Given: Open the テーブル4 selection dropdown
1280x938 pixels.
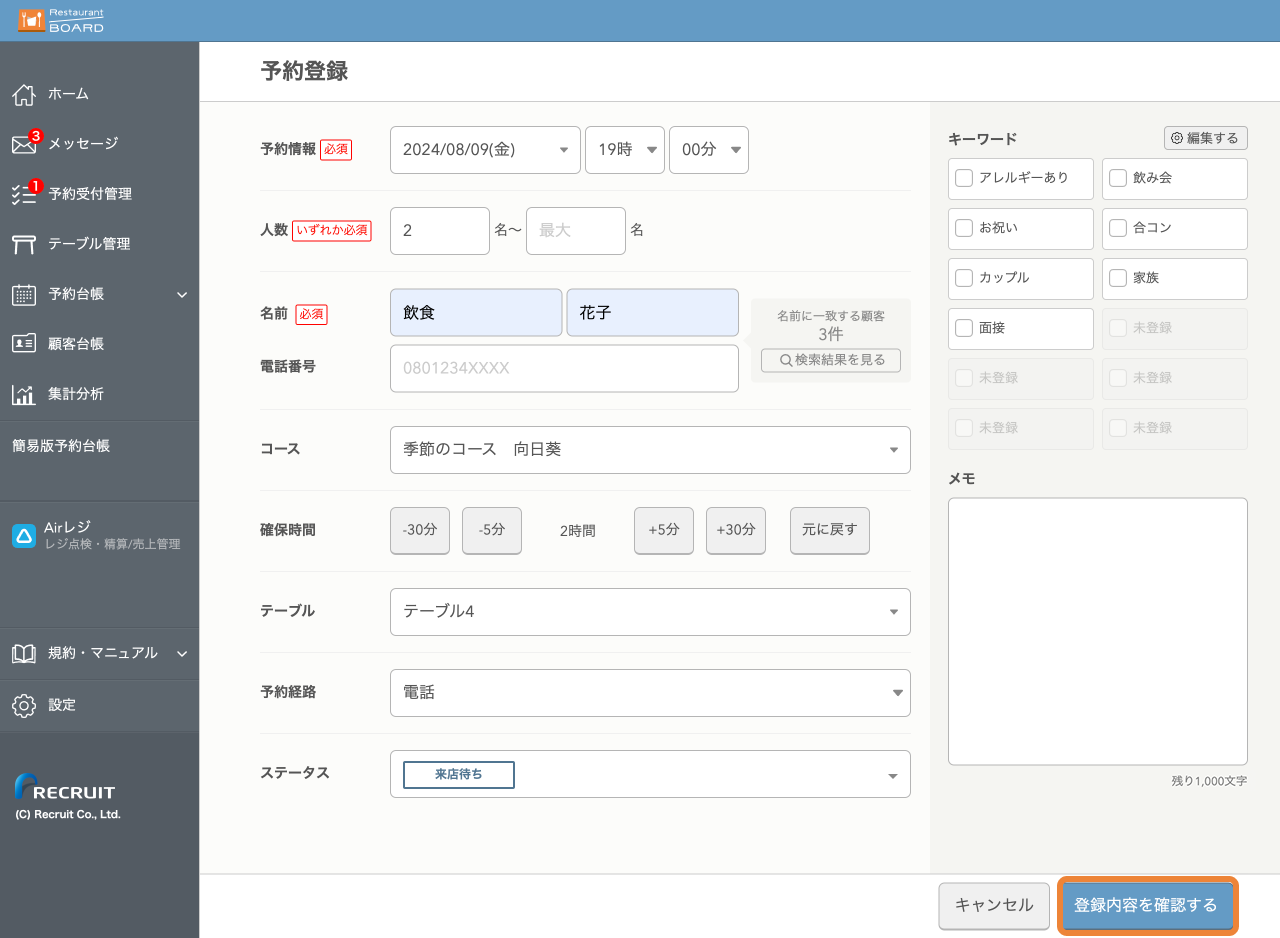Looking at the screenshot, I should [650, 611].
